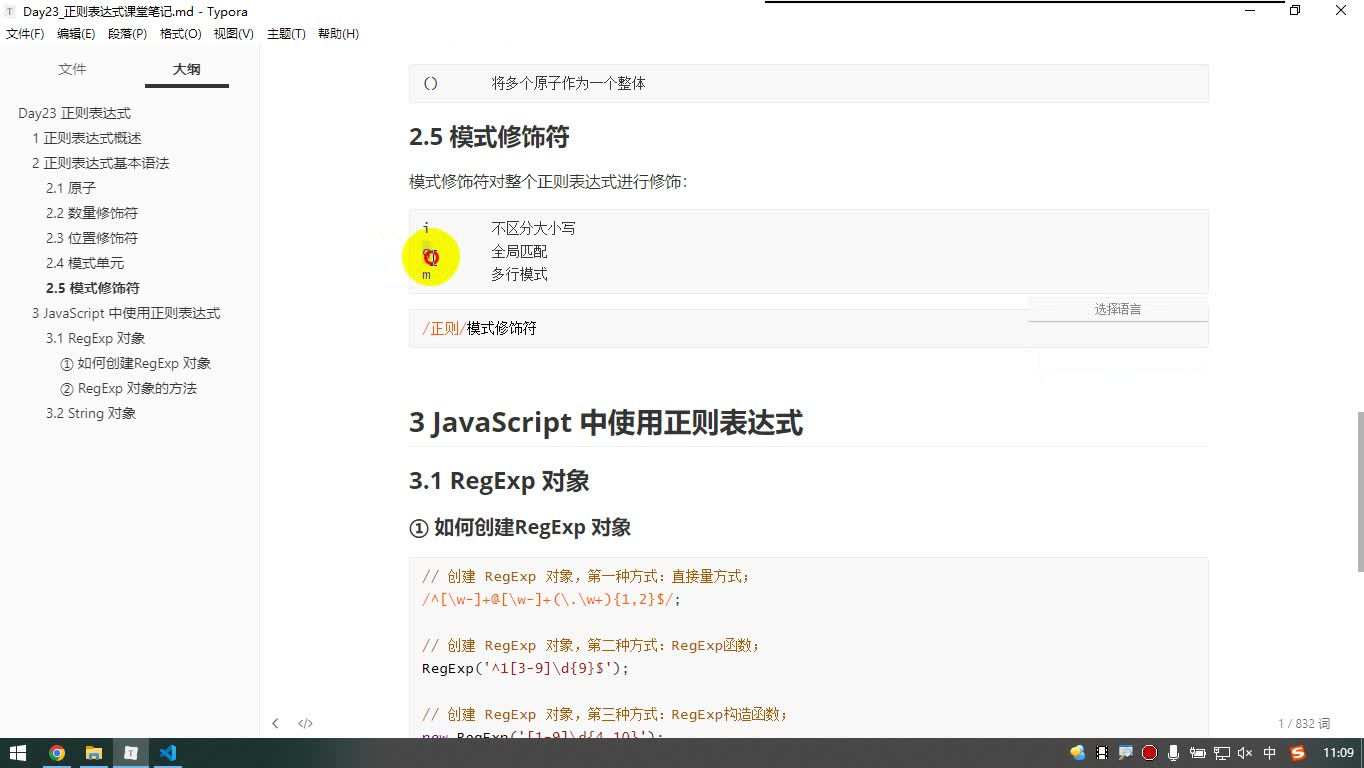Click the Typora taskbar icon
This screenshot has width=1364, height=768.
coord(130,753)
